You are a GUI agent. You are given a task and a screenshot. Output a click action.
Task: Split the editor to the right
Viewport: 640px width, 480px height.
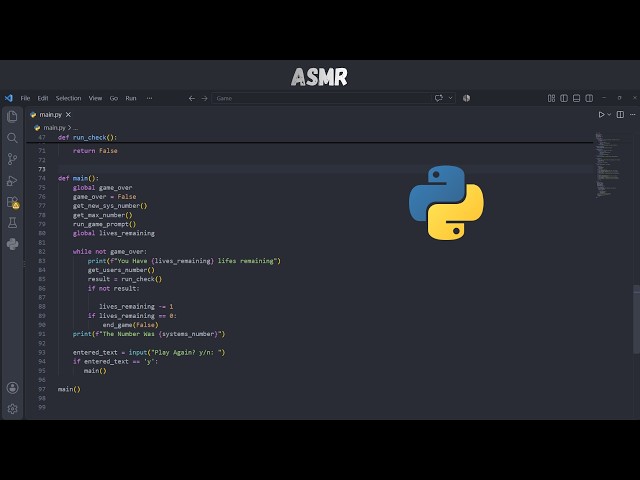(x=620, y=115)
